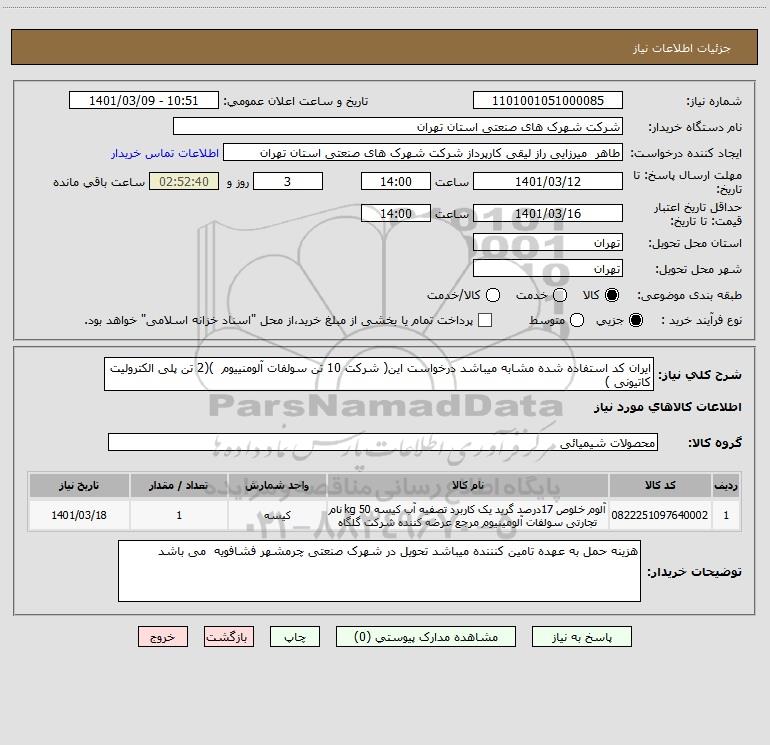Select the کالا/خدمت radio button
The height and width of the screenshot is (745, 770).
(x=493, y=295)
